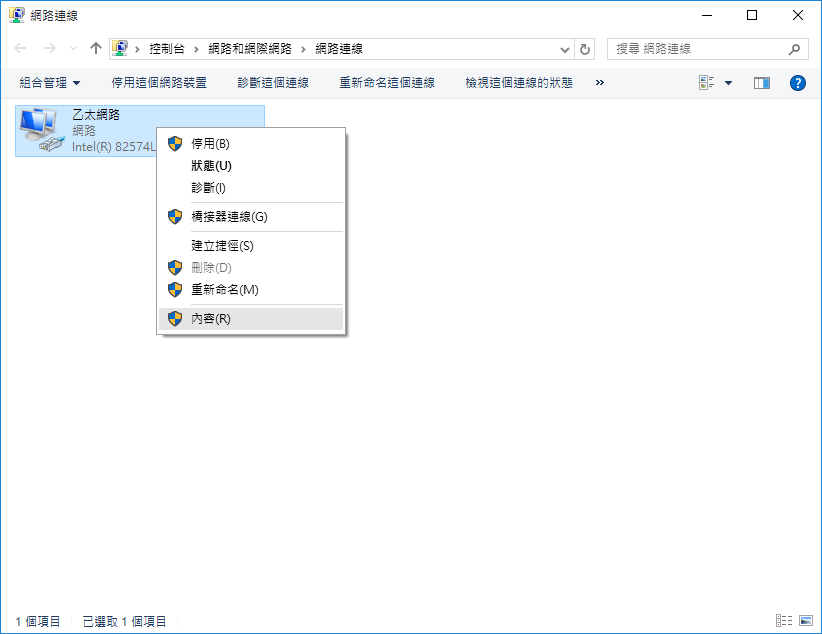Select 重新命名(M) in the context menu
The height and width of the screenshot is (634, 822).
[224, 289]
